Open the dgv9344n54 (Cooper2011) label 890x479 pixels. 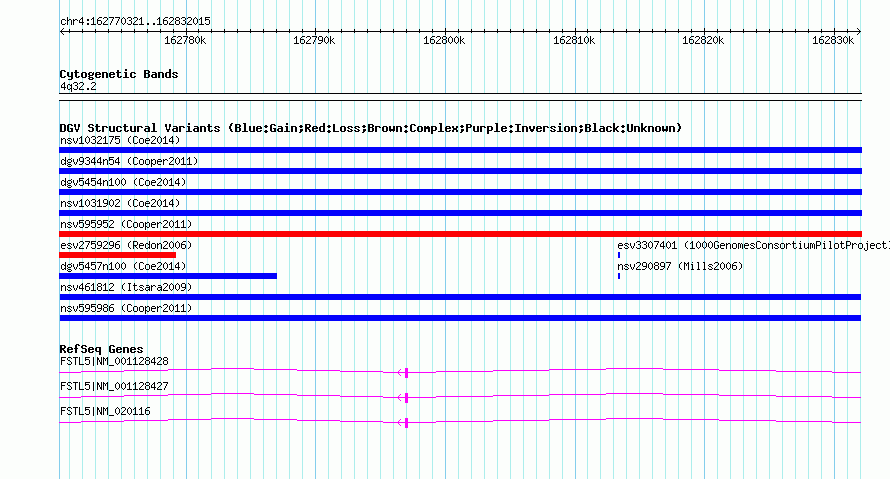[x=129, y=161]
